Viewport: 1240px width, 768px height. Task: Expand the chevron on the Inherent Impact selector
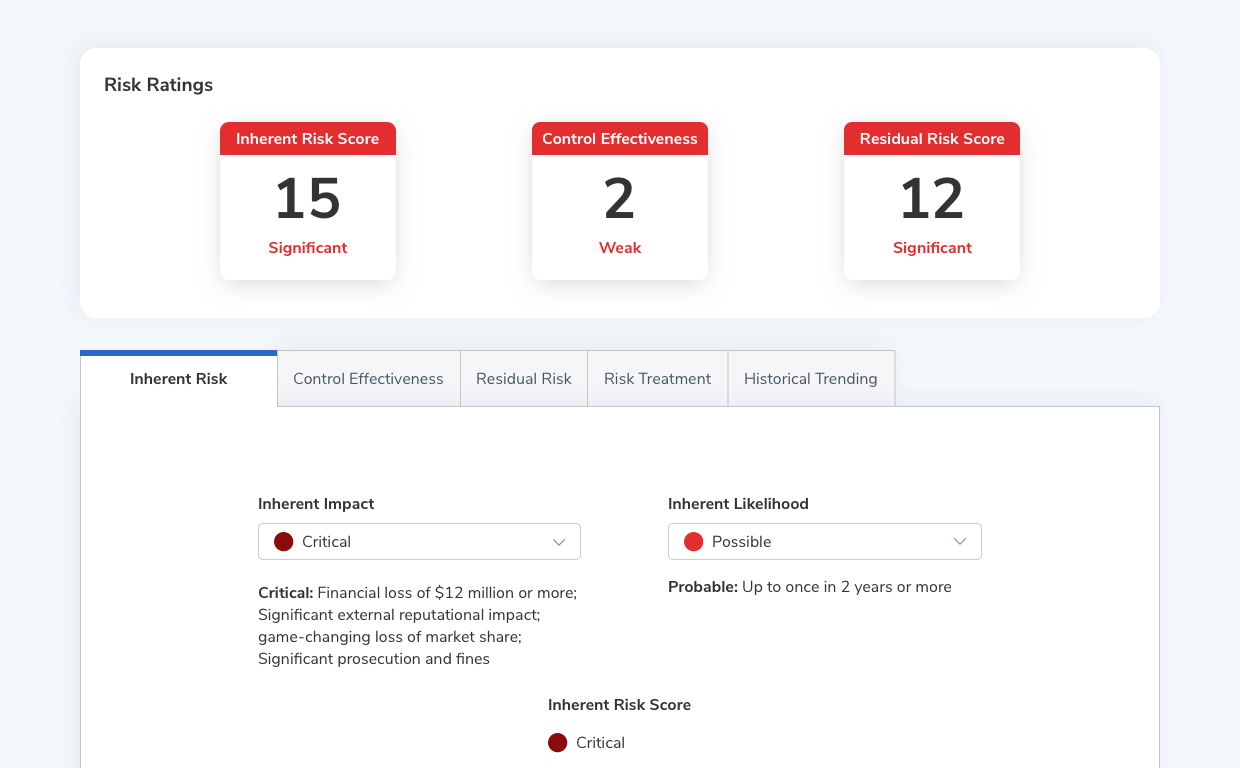(x=560, y=541)
